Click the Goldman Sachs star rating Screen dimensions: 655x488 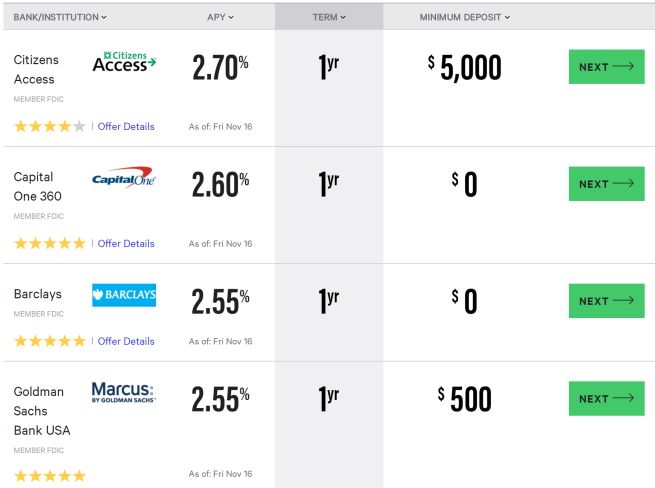[50, 475]
